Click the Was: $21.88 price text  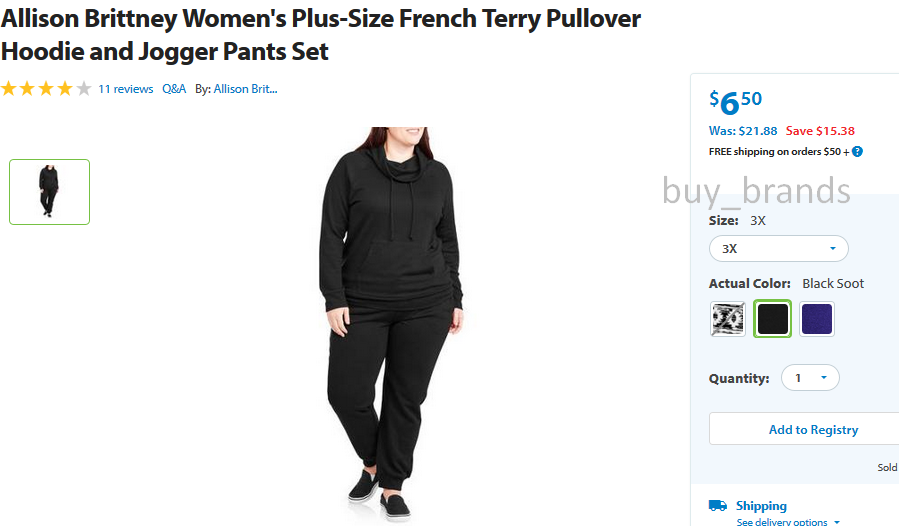[x=743, y=131]
